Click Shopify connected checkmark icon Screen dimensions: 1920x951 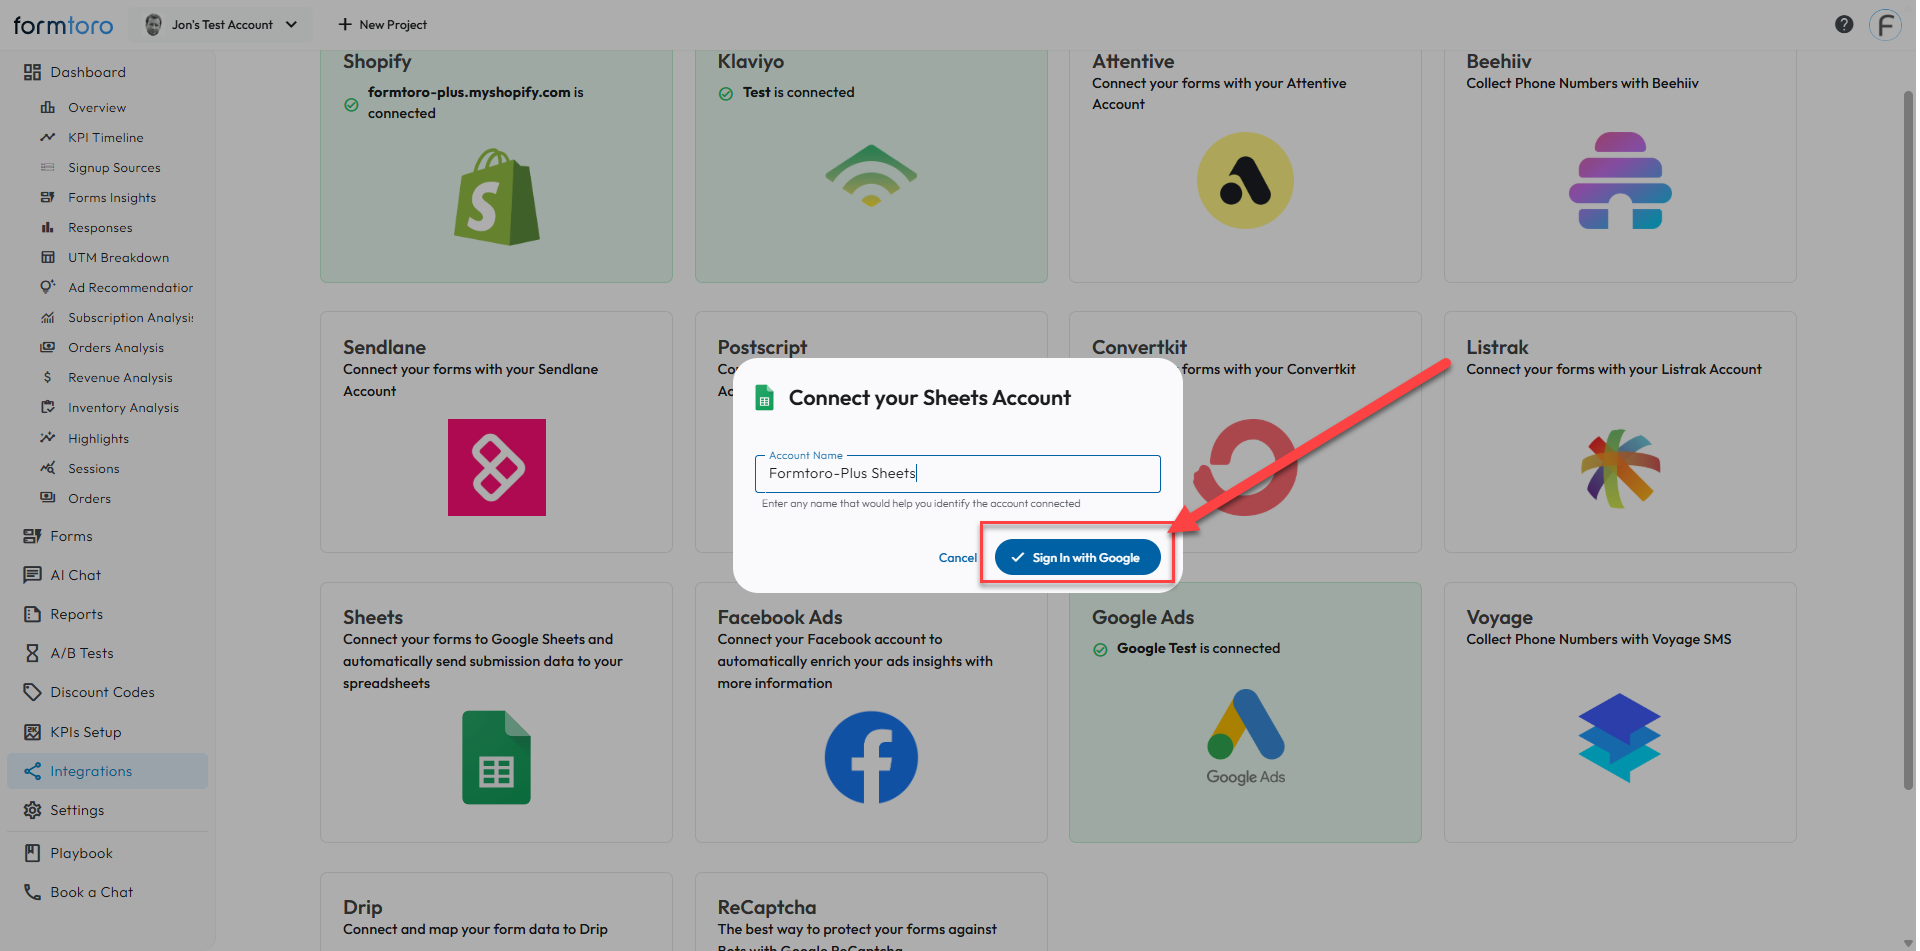coord(351,104)
